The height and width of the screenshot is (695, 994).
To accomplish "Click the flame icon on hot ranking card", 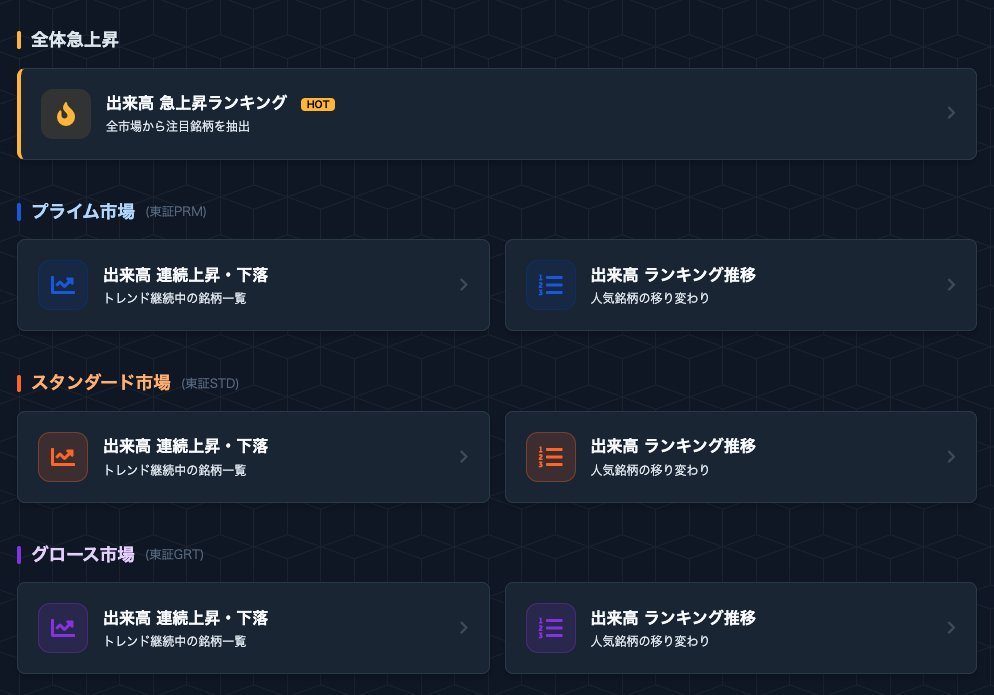I will point(66,114).
